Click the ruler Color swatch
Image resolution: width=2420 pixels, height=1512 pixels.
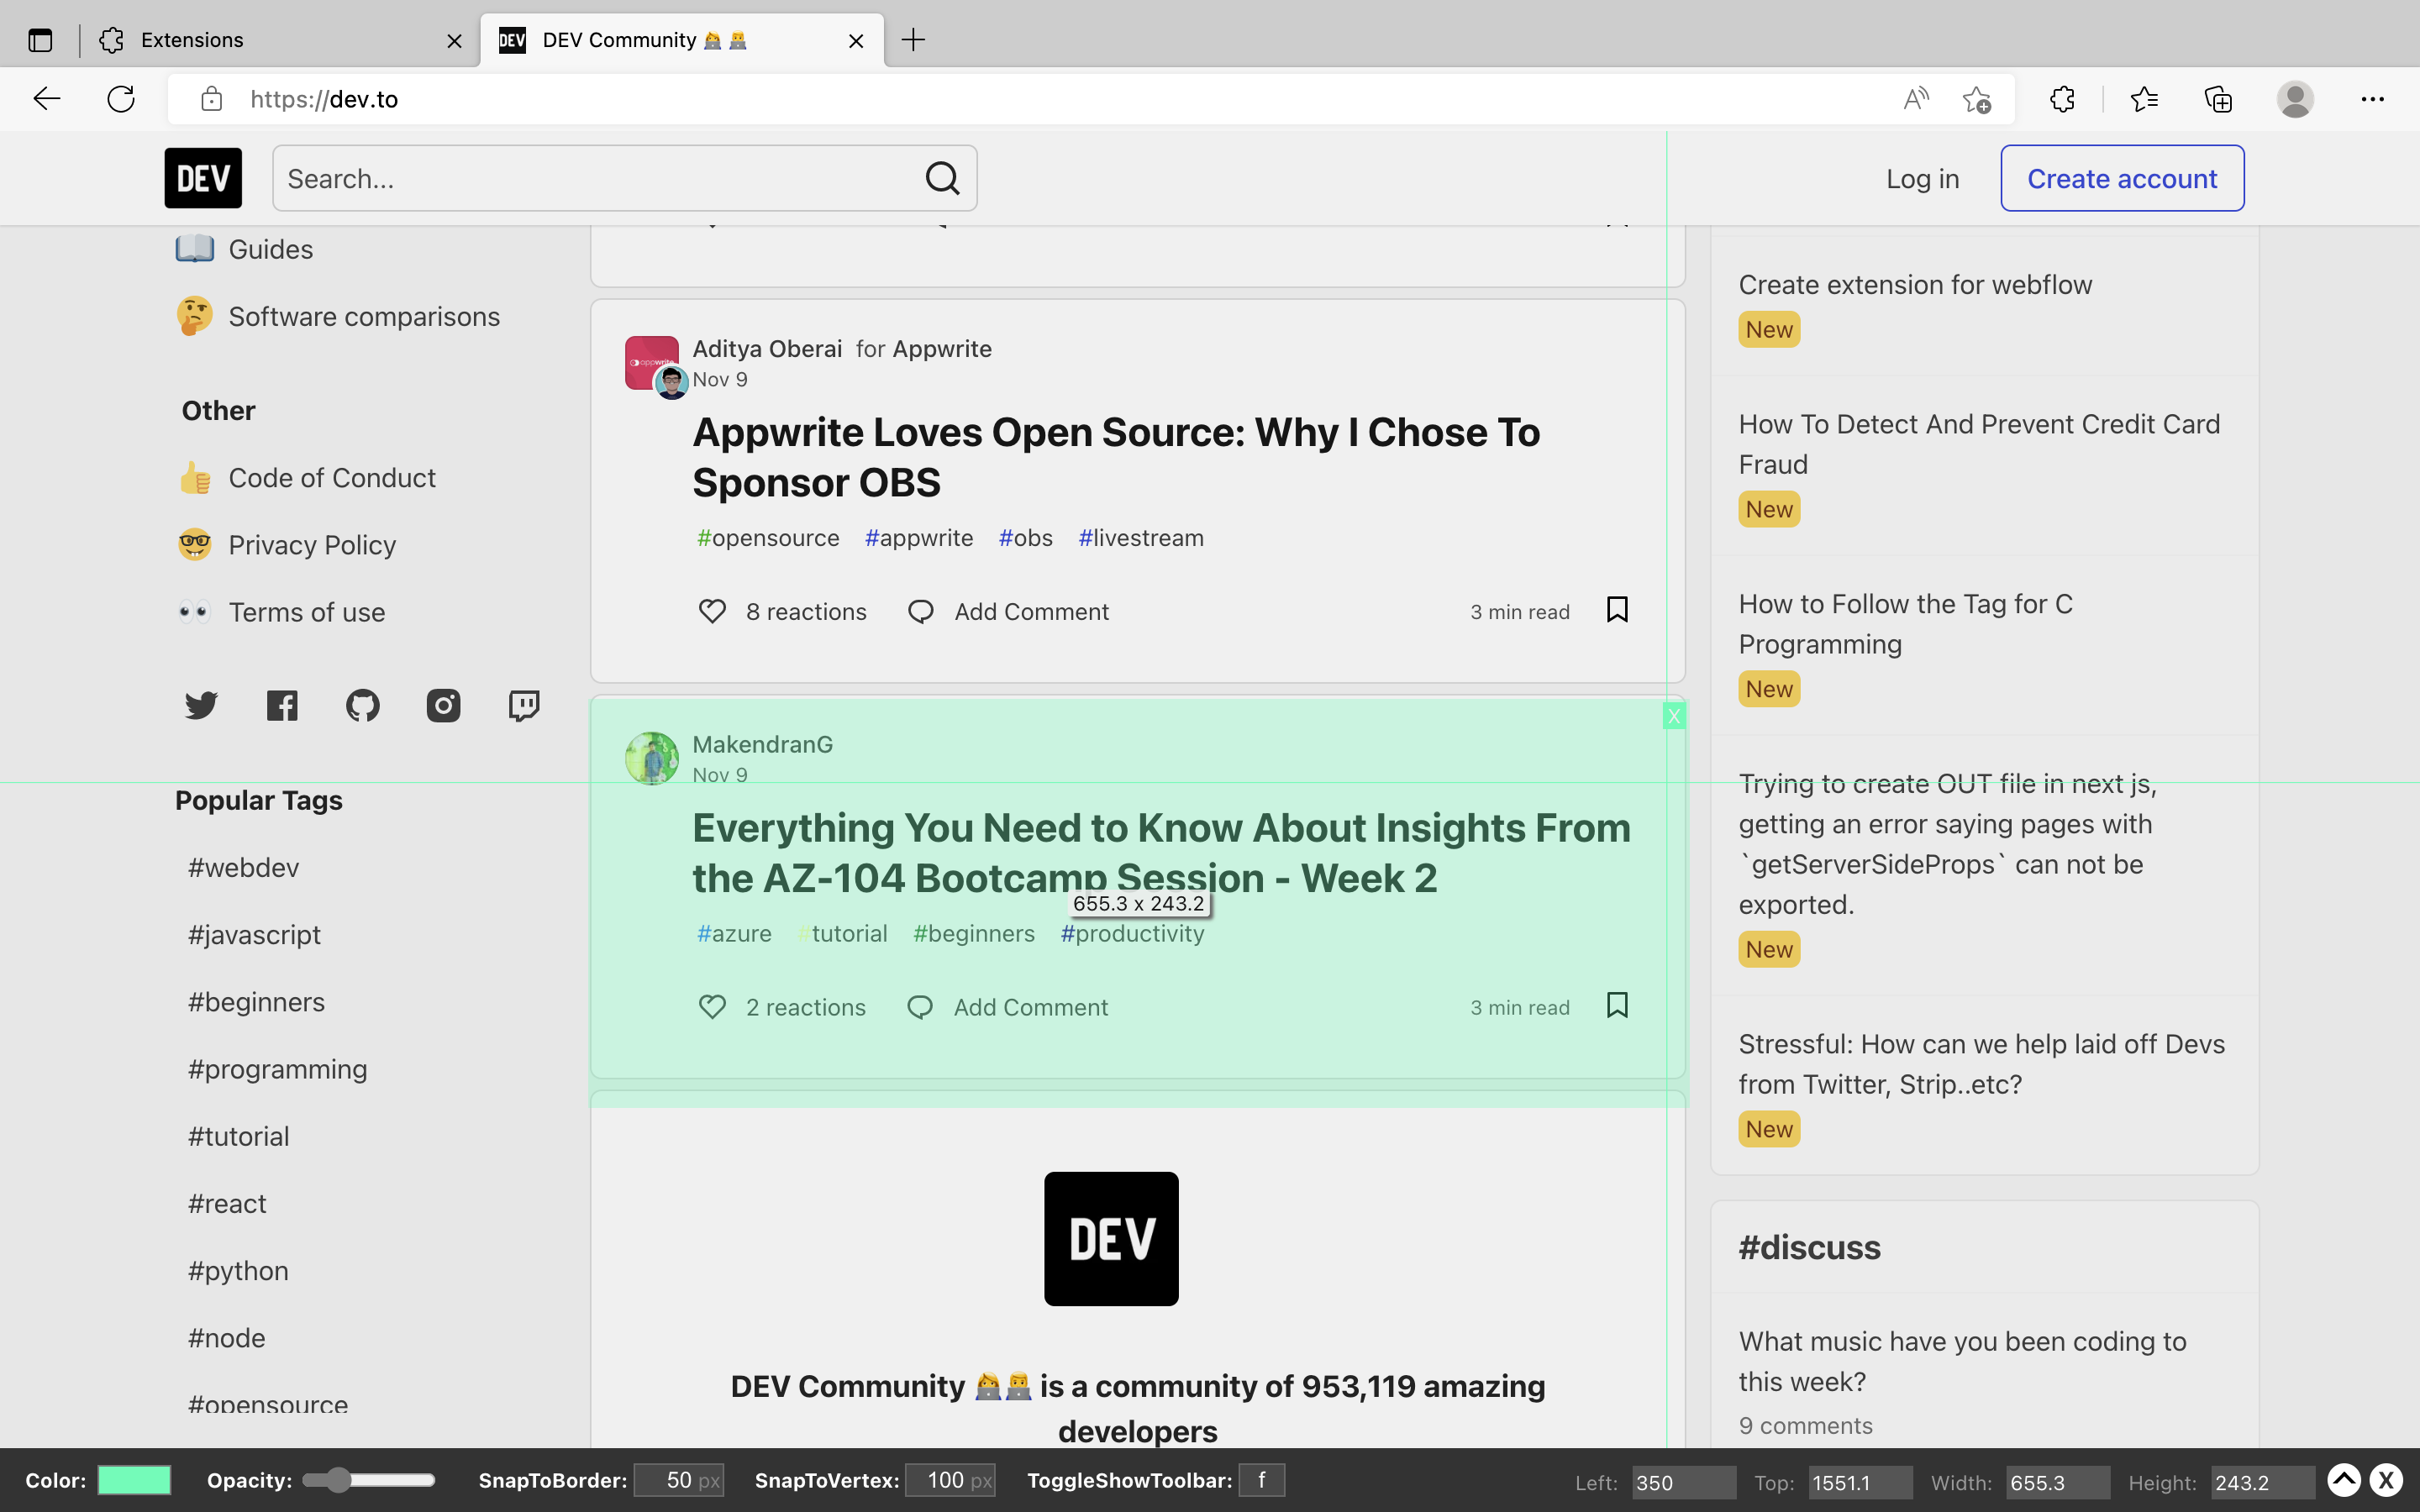click(x=134, y=1481)
